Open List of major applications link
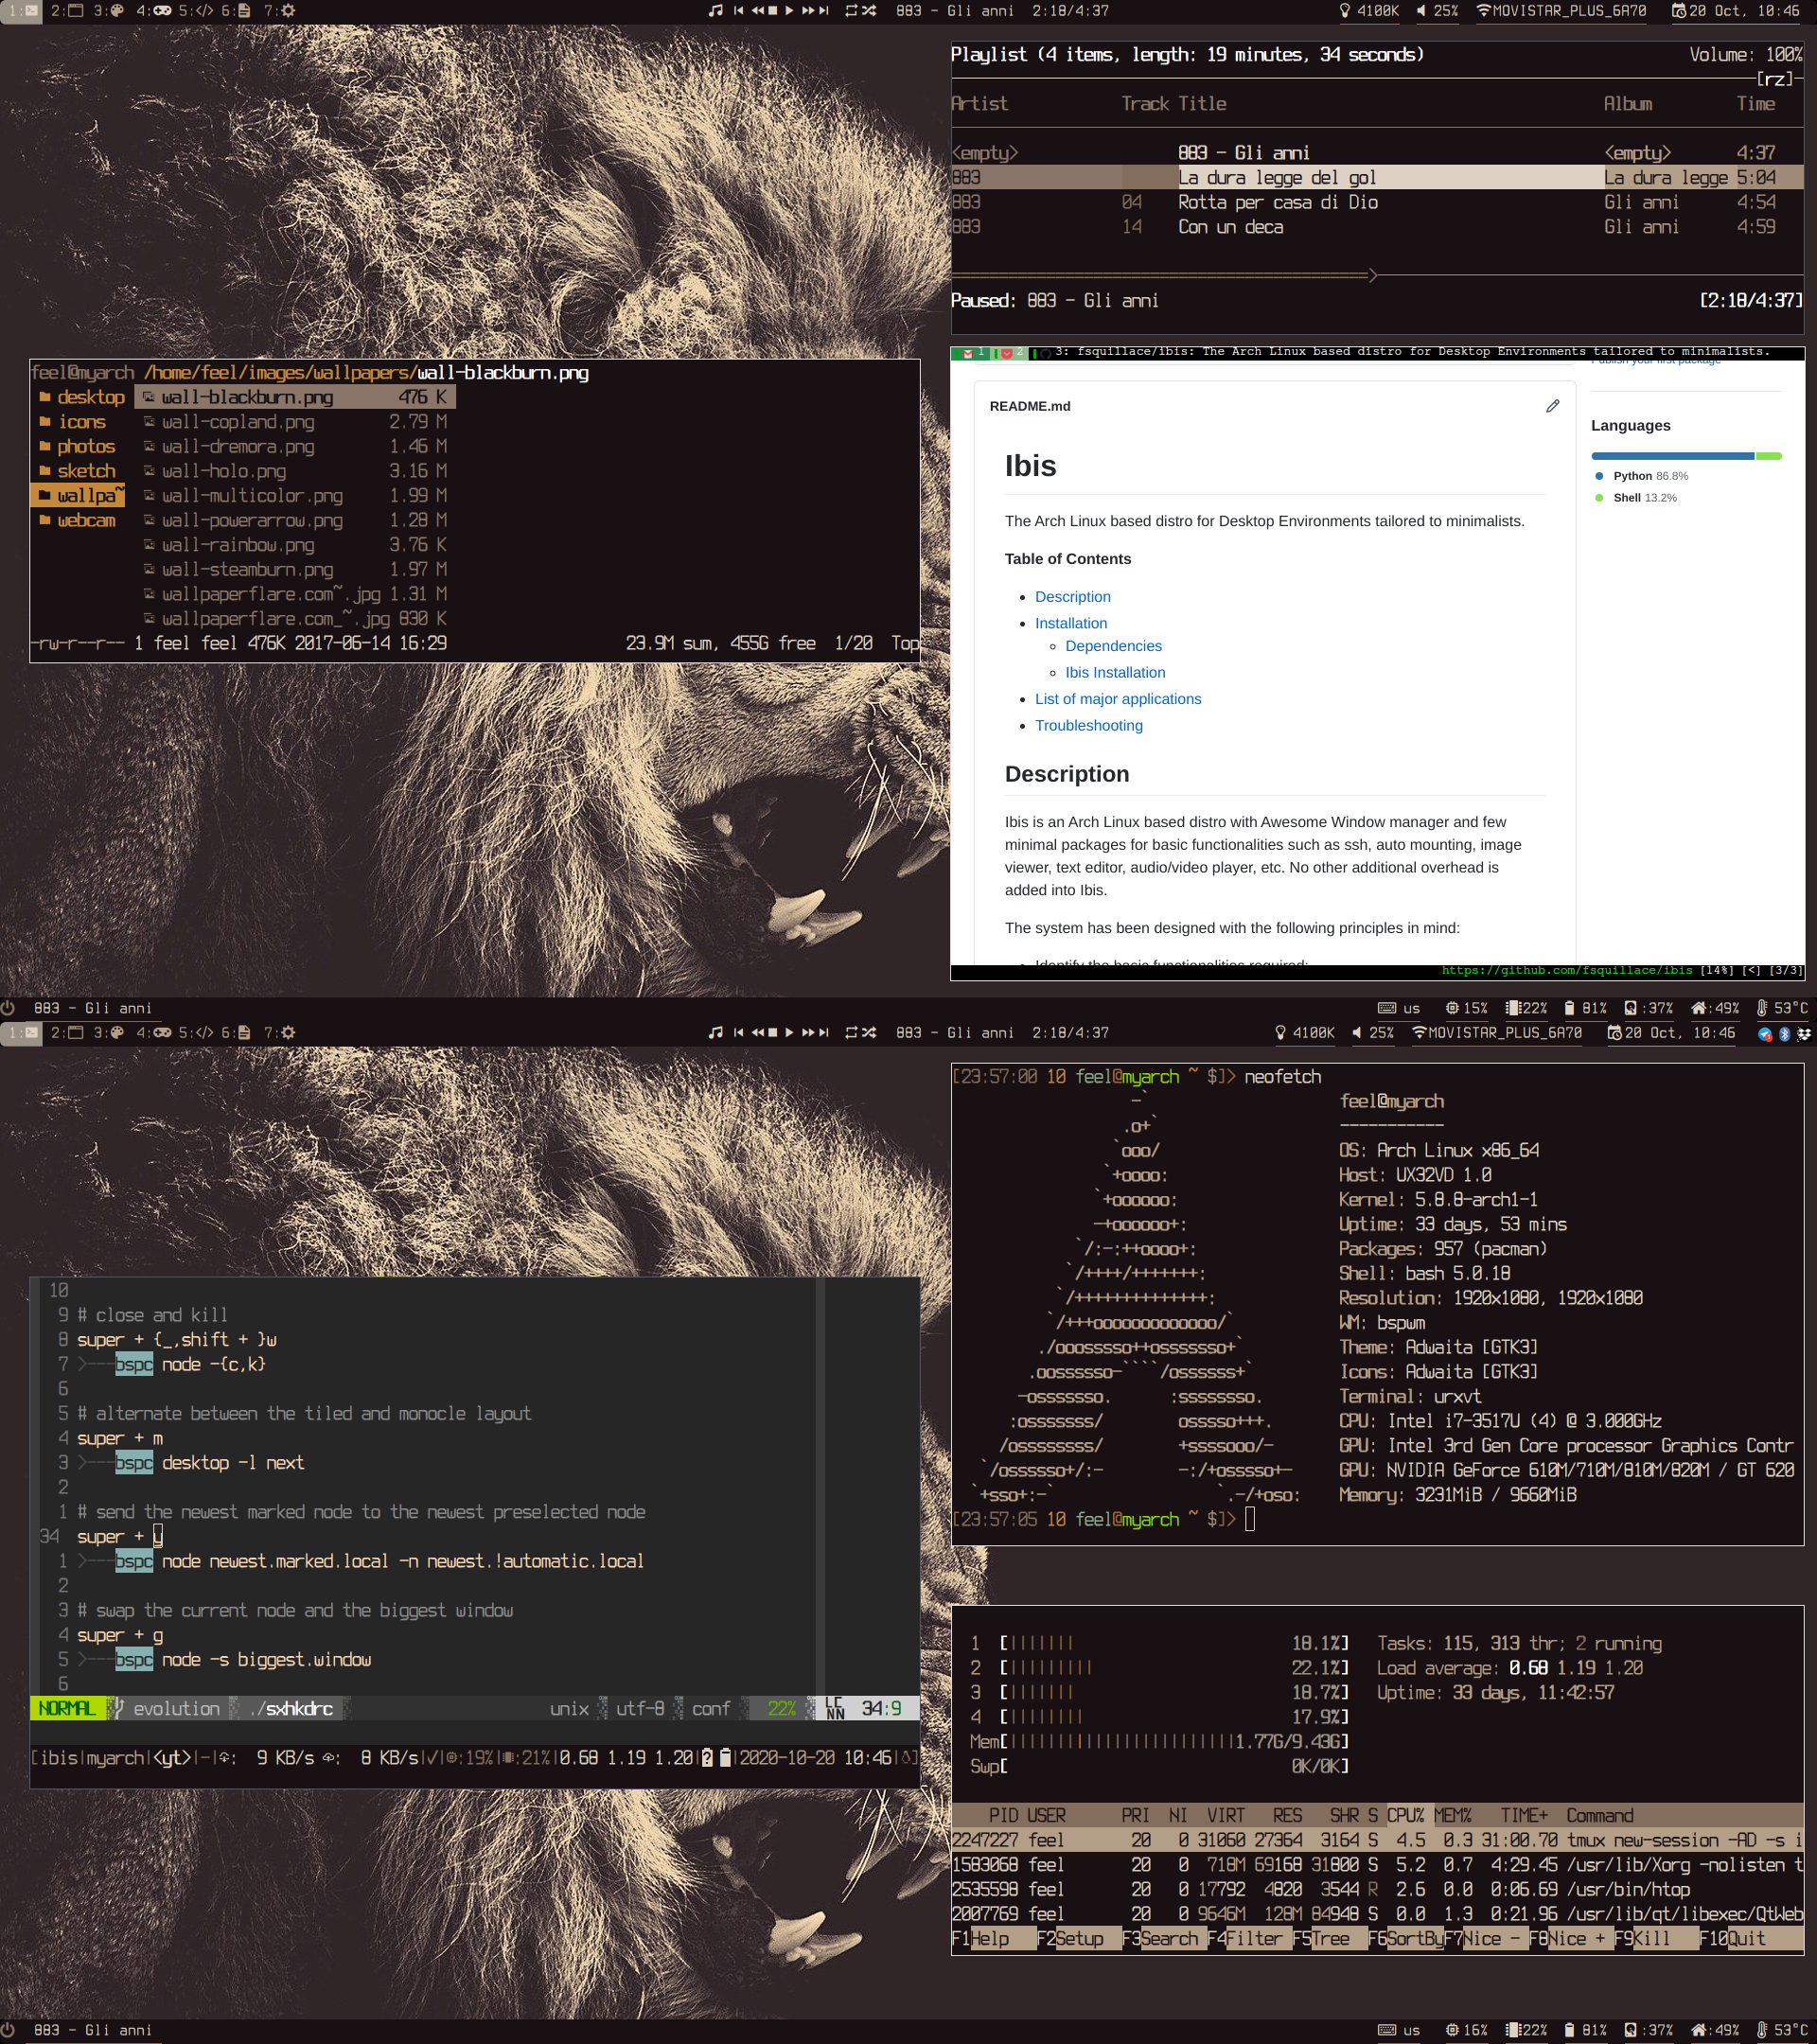1817x2044 pixels. [1118, 699]
